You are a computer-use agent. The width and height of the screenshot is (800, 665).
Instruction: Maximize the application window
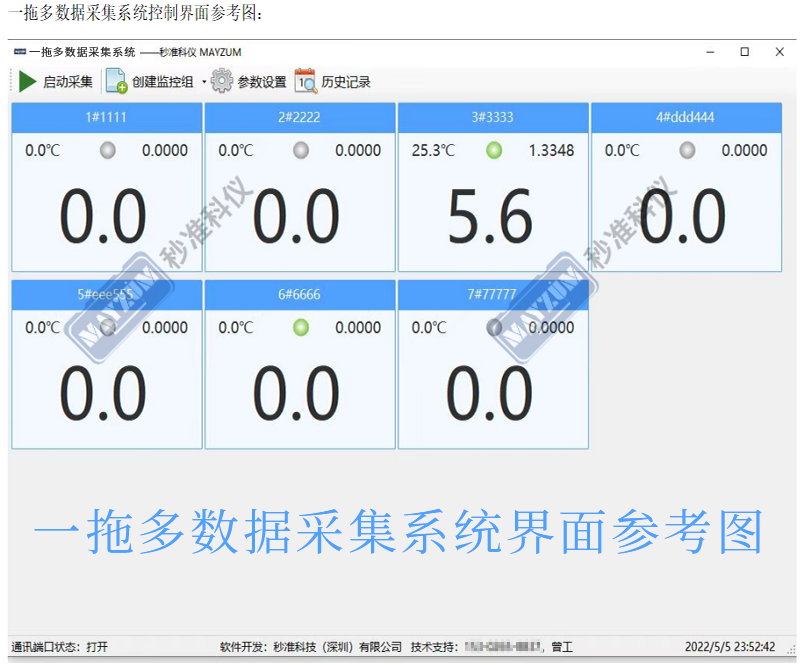point(744,52)
